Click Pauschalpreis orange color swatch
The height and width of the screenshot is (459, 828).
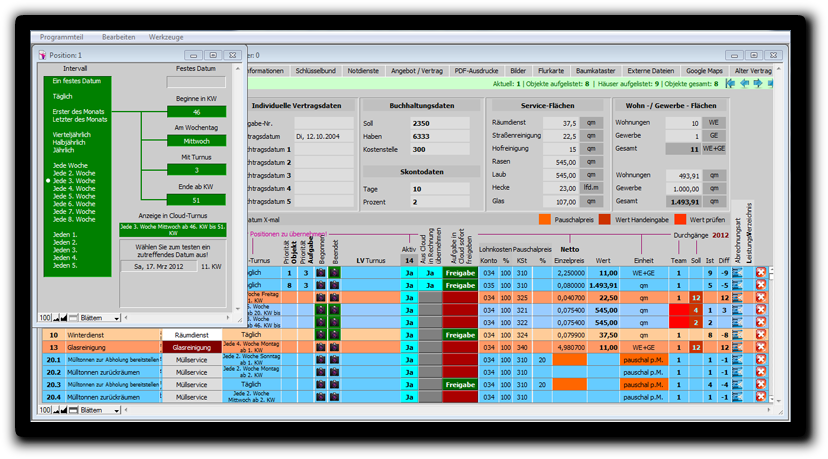click(x=544, y=219)
